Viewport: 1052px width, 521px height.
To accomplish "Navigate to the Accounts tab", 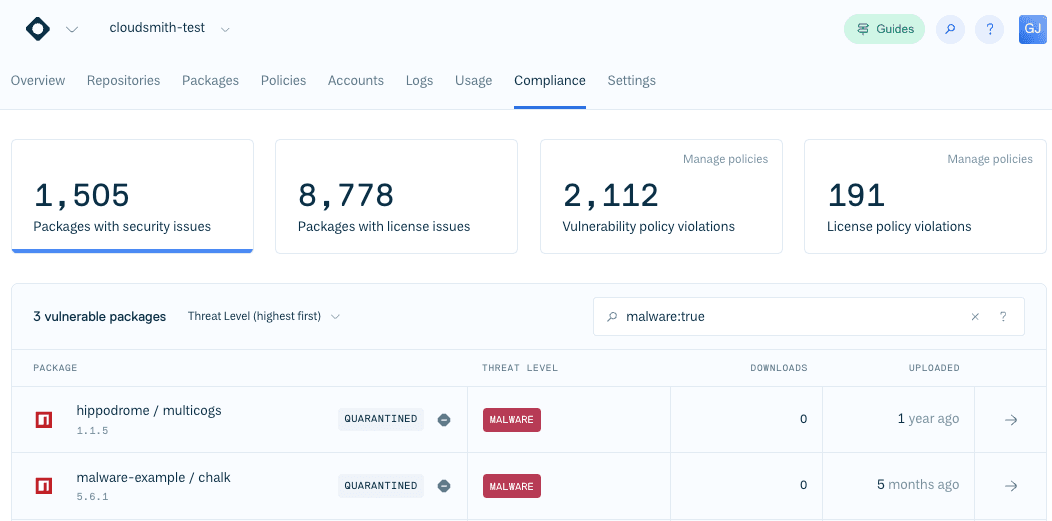I will [x=356, y=80].
